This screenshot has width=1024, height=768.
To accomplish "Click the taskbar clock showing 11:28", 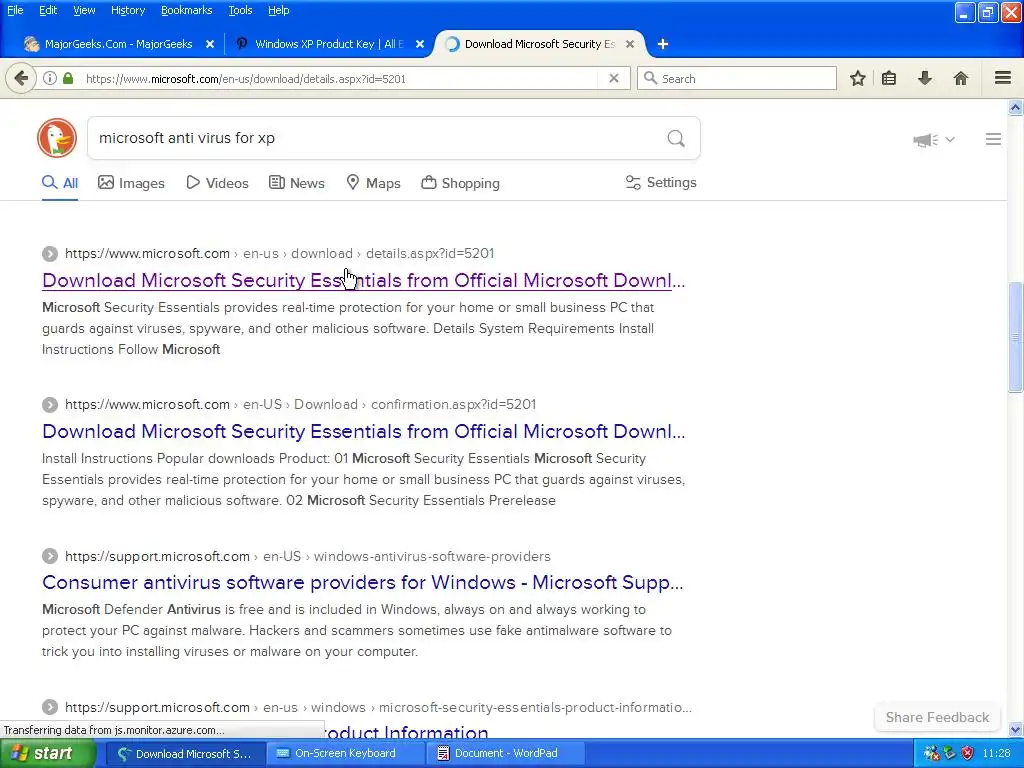I will pyautogui.click(x=997, y=754).
